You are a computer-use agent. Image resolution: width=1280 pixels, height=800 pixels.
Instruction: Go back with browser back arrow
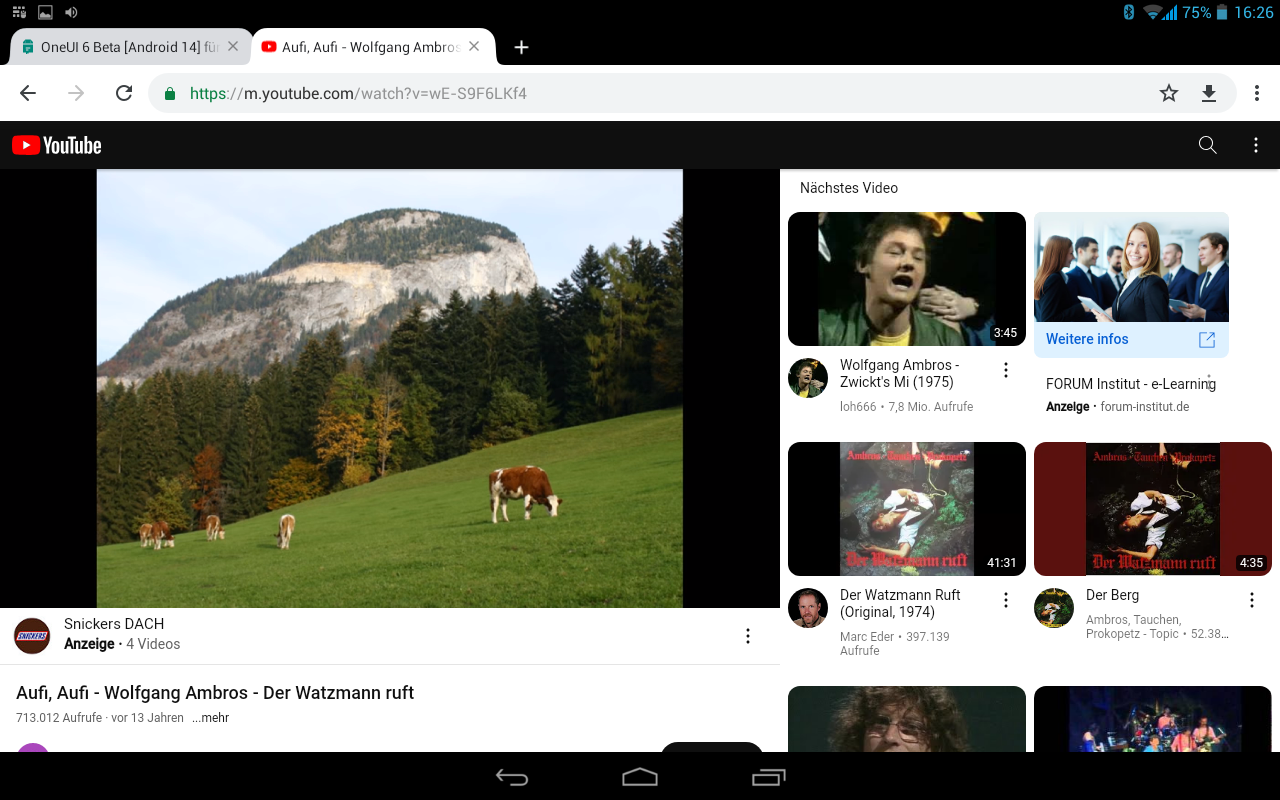[x=28, y=93]
